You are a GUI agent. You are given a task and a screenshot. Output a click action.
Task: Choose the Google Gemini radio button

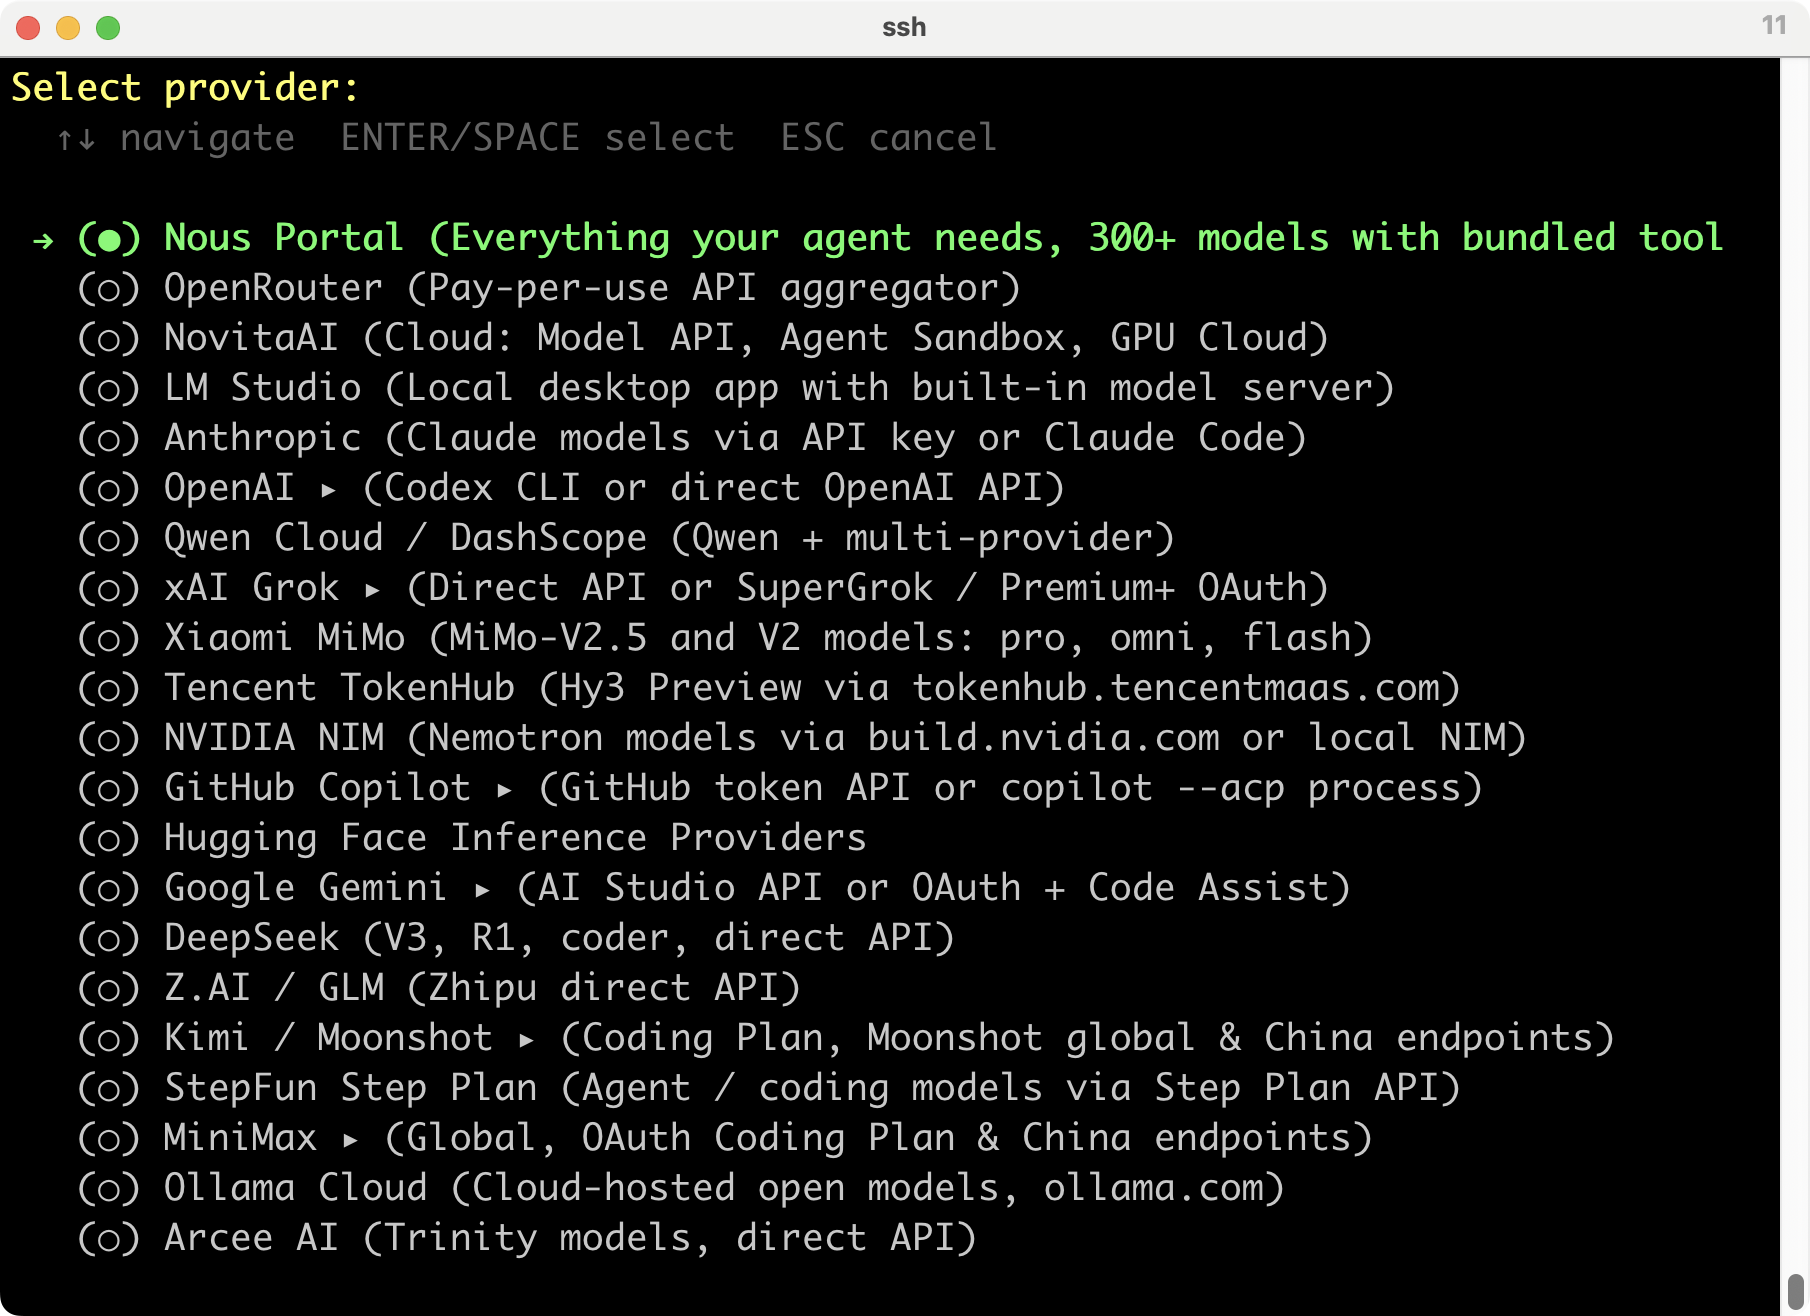click(x=109, y=888)
